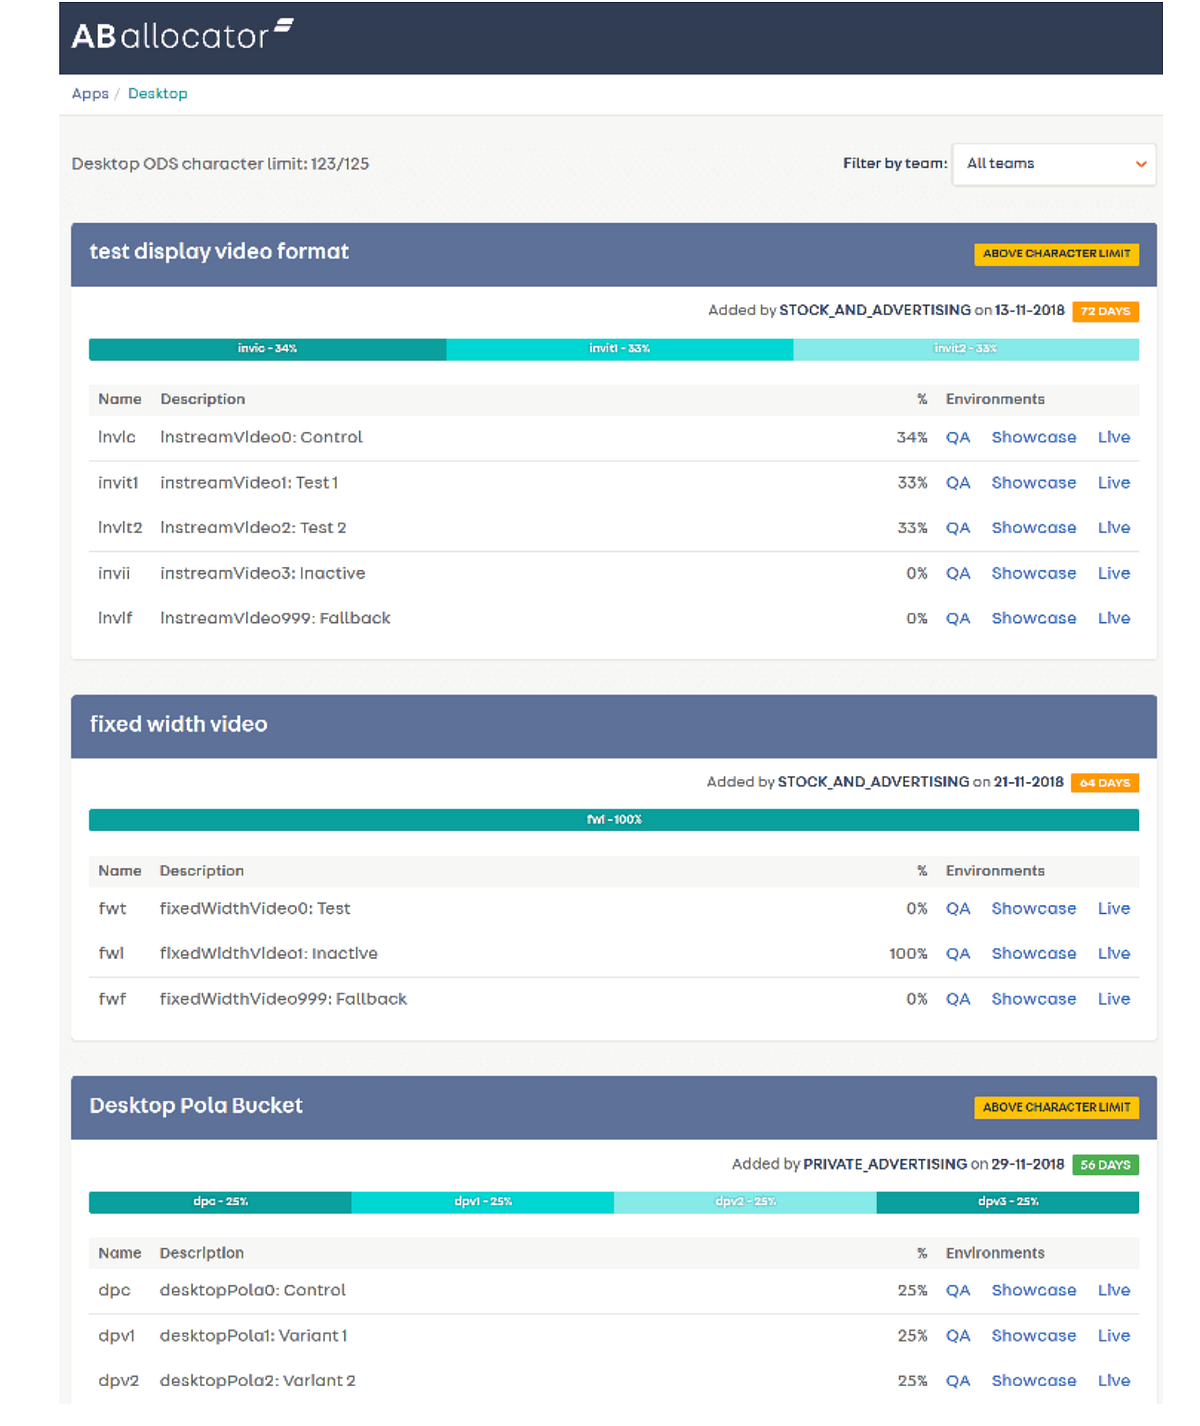Click the 72 DAYS badge

pyautogui.click(x=1105, y=311)
